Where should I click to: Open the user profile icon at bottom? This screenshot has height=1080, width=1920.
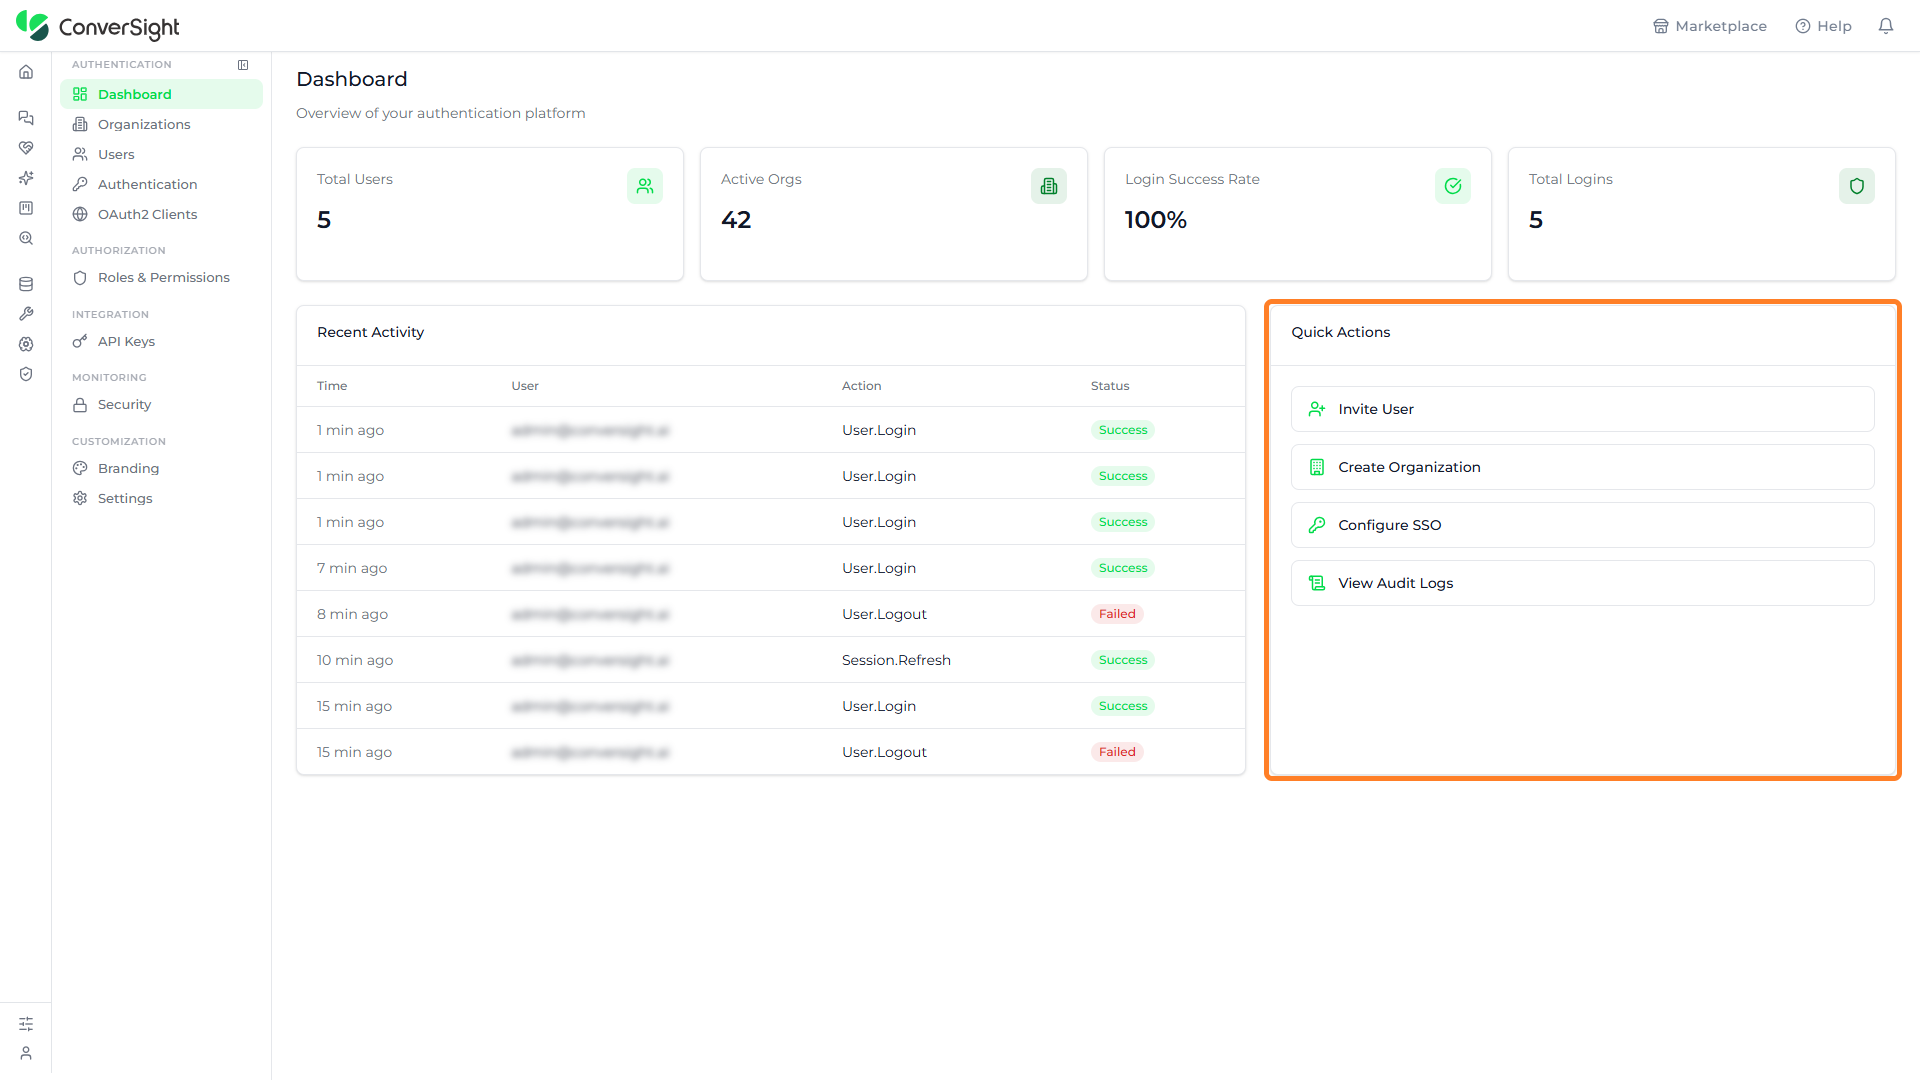point(26,1053)
